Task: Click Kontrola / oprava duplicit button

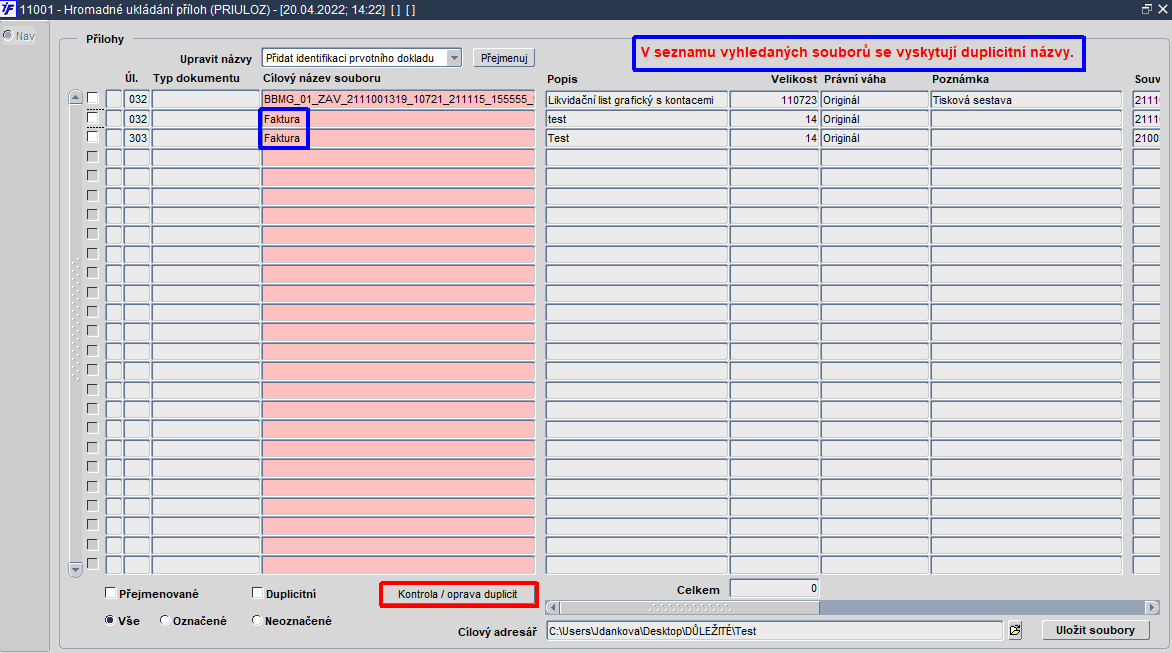Action: [x=458, y=594]
